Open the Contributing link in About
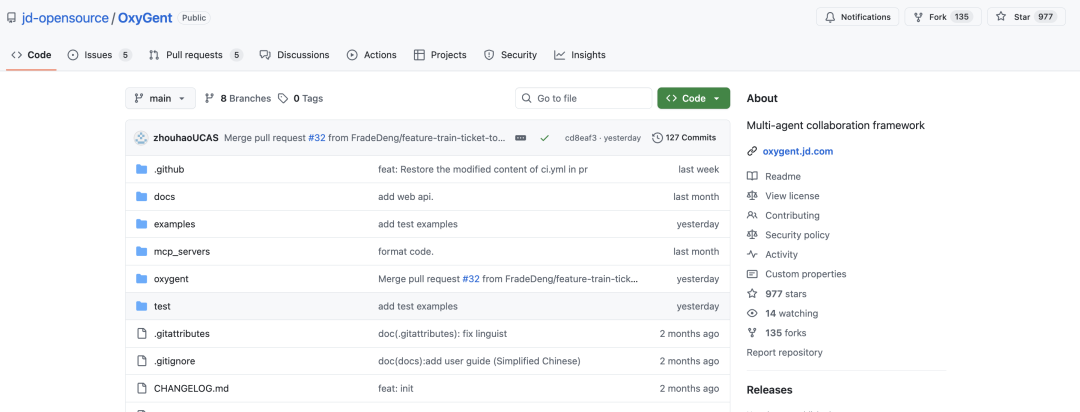Image resolution: width=1080 pixels, height=412 pixels. tap(792, 216)
